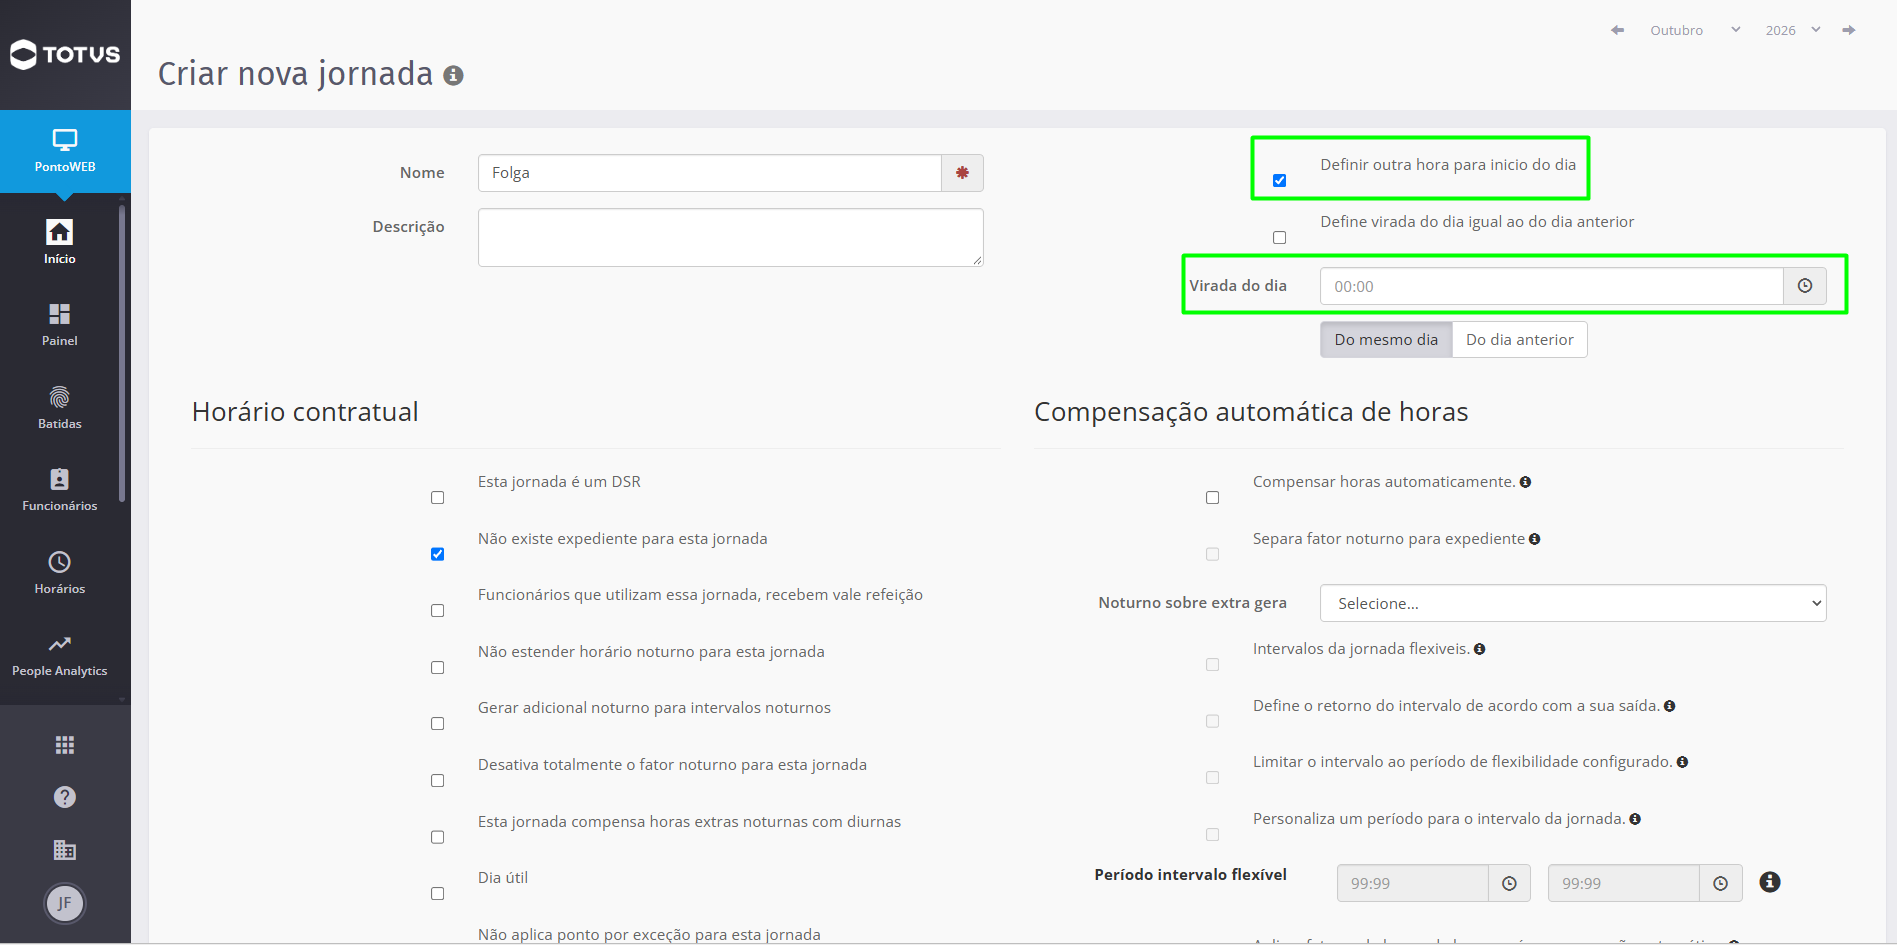The image size is (1897, 945).
Task: Go to next month arrow
Action: click(1849, 30)
